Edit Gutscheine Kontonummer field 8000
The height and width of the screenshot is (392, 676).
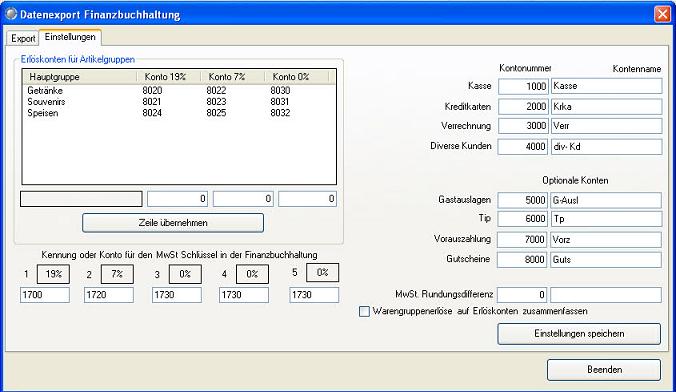(x=522, y=260)
